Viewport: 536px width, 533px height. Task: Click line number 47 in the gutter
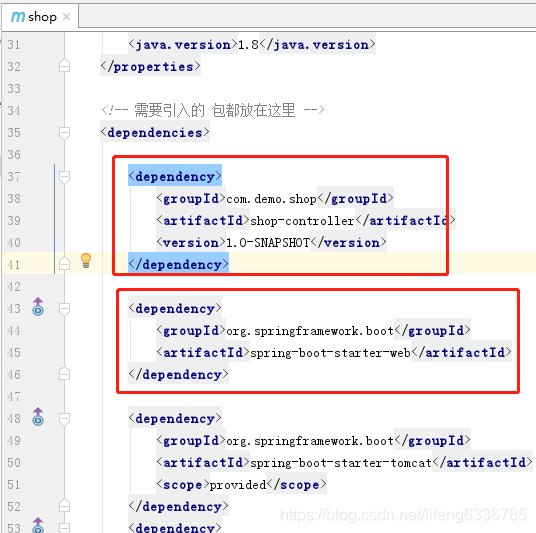click(14, 397)
